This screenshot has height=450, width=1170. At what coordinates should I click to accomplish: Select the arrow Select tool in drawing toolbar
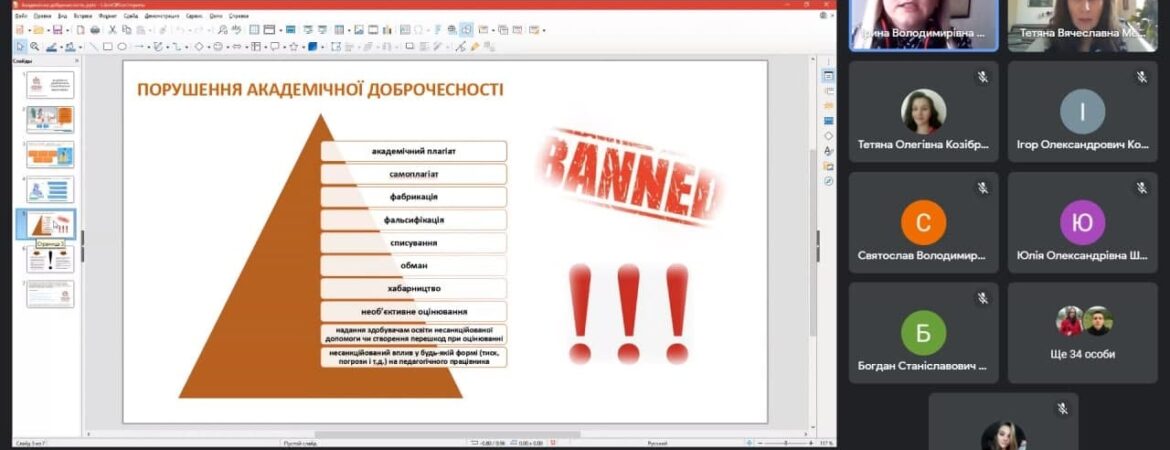[20, 46]
